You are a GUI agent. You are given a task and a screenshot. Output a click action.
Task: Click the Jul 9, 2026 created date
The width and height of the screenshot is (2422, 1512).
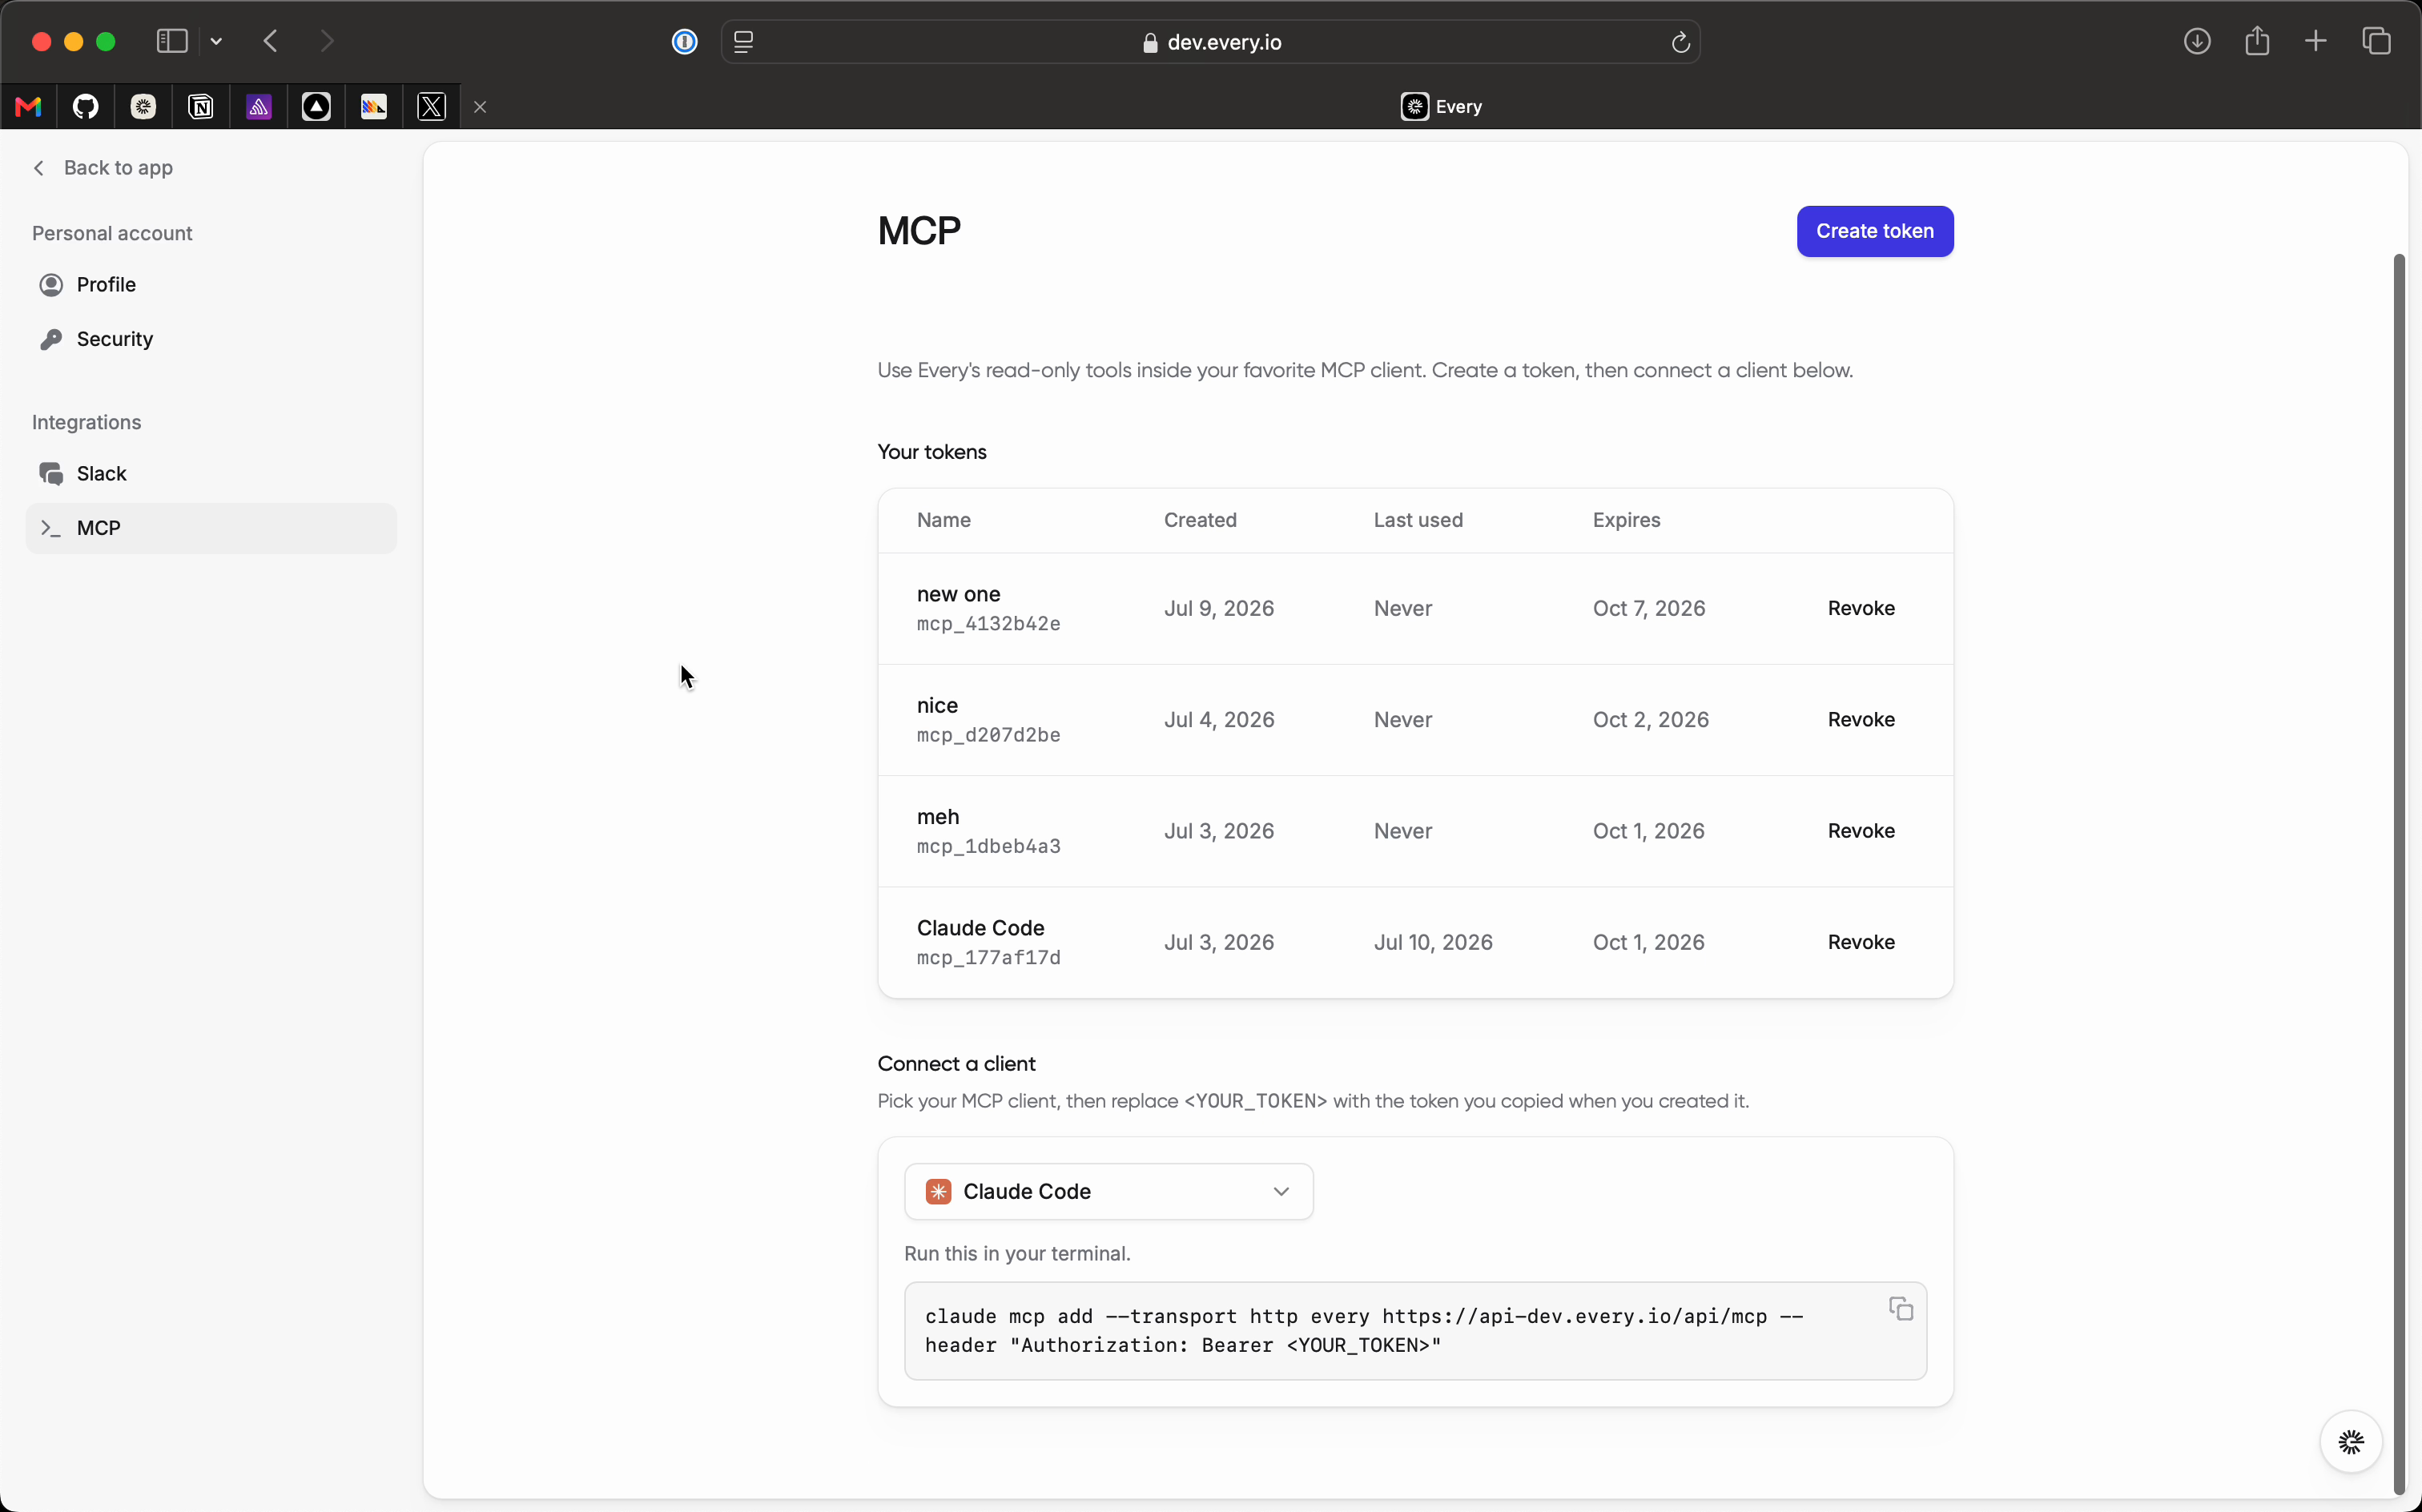(1218, 608)
